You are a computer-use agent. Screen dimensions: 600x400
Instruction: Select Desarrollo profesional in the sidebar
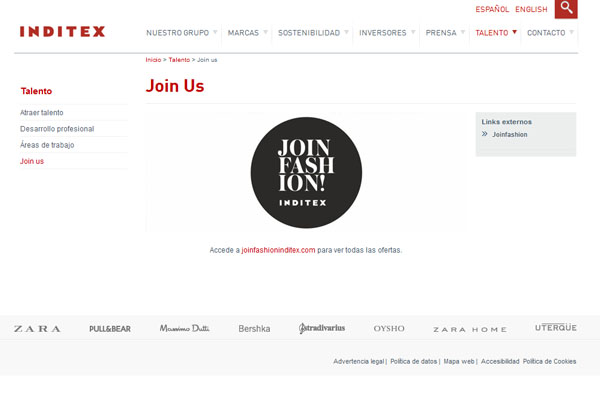click(57, 129)
